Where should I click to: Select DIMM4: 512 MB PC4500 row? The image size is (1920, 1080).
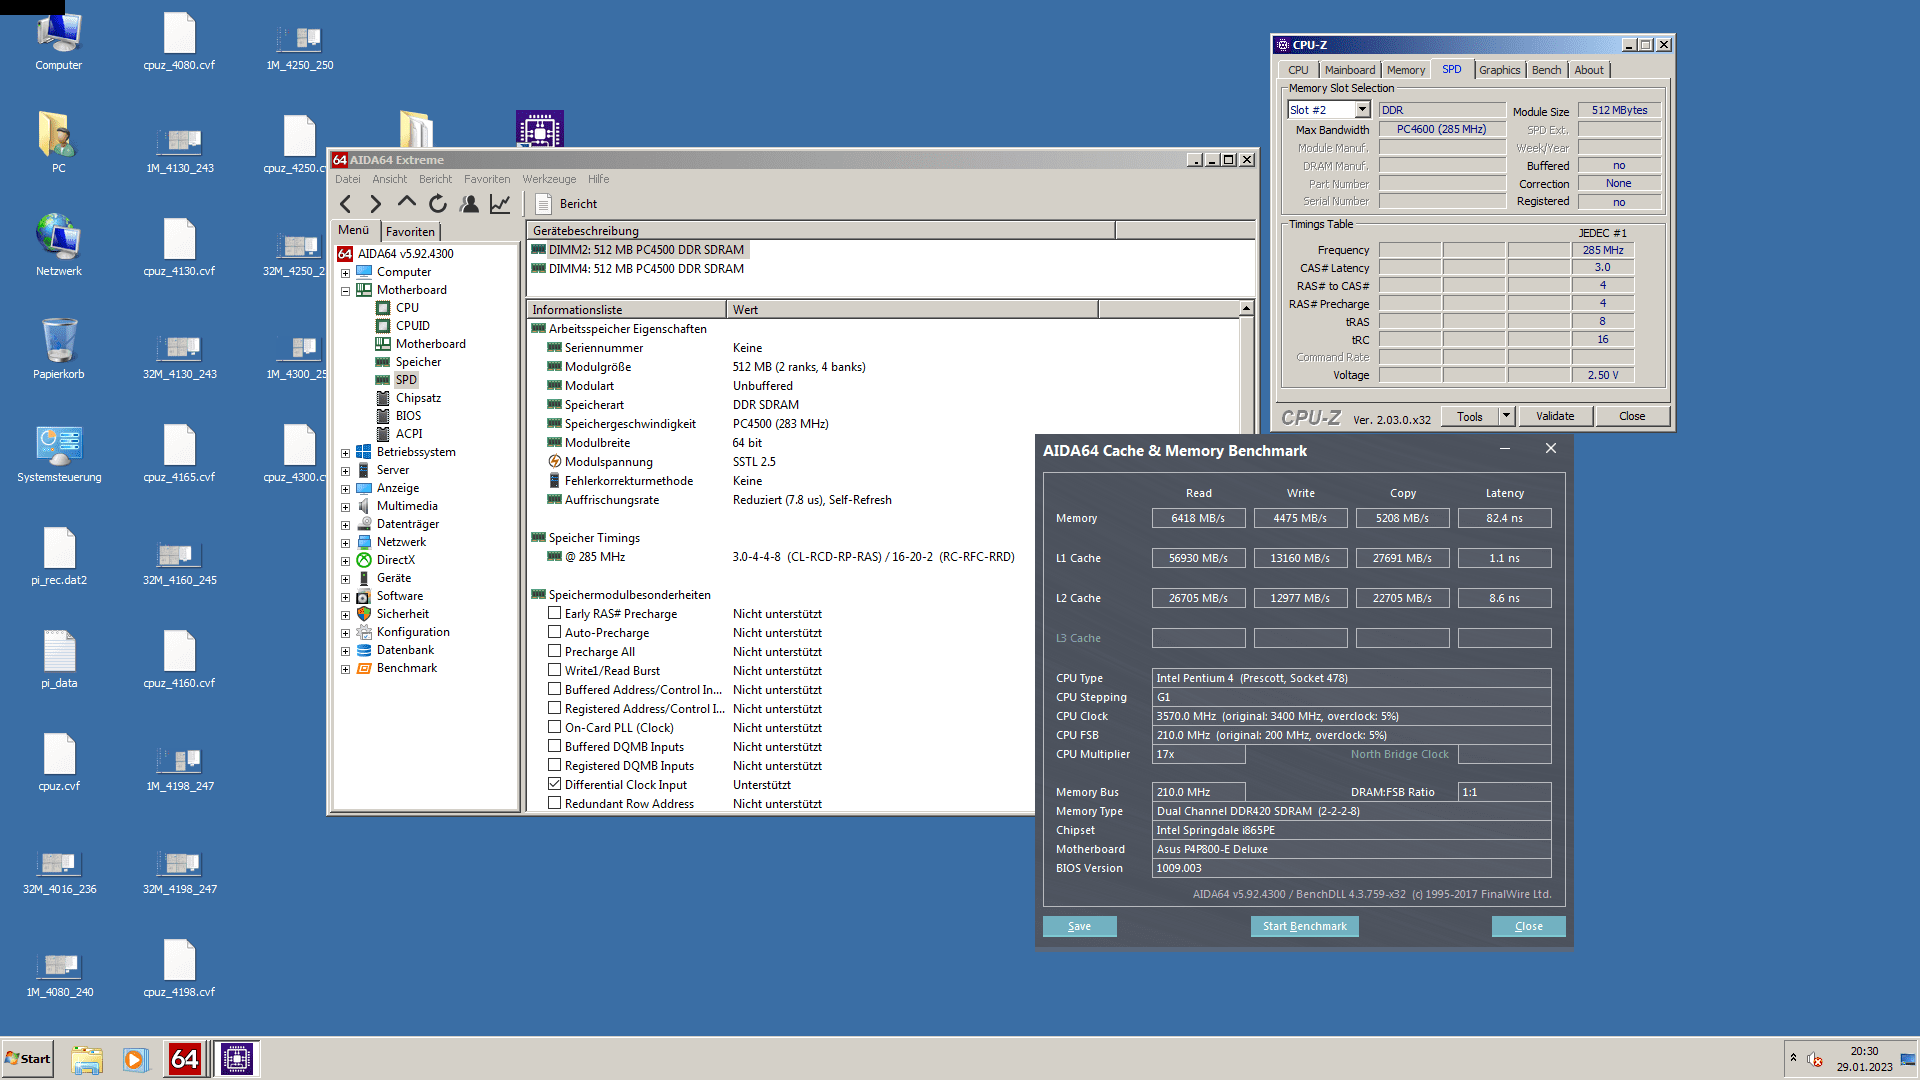(646, 269)
